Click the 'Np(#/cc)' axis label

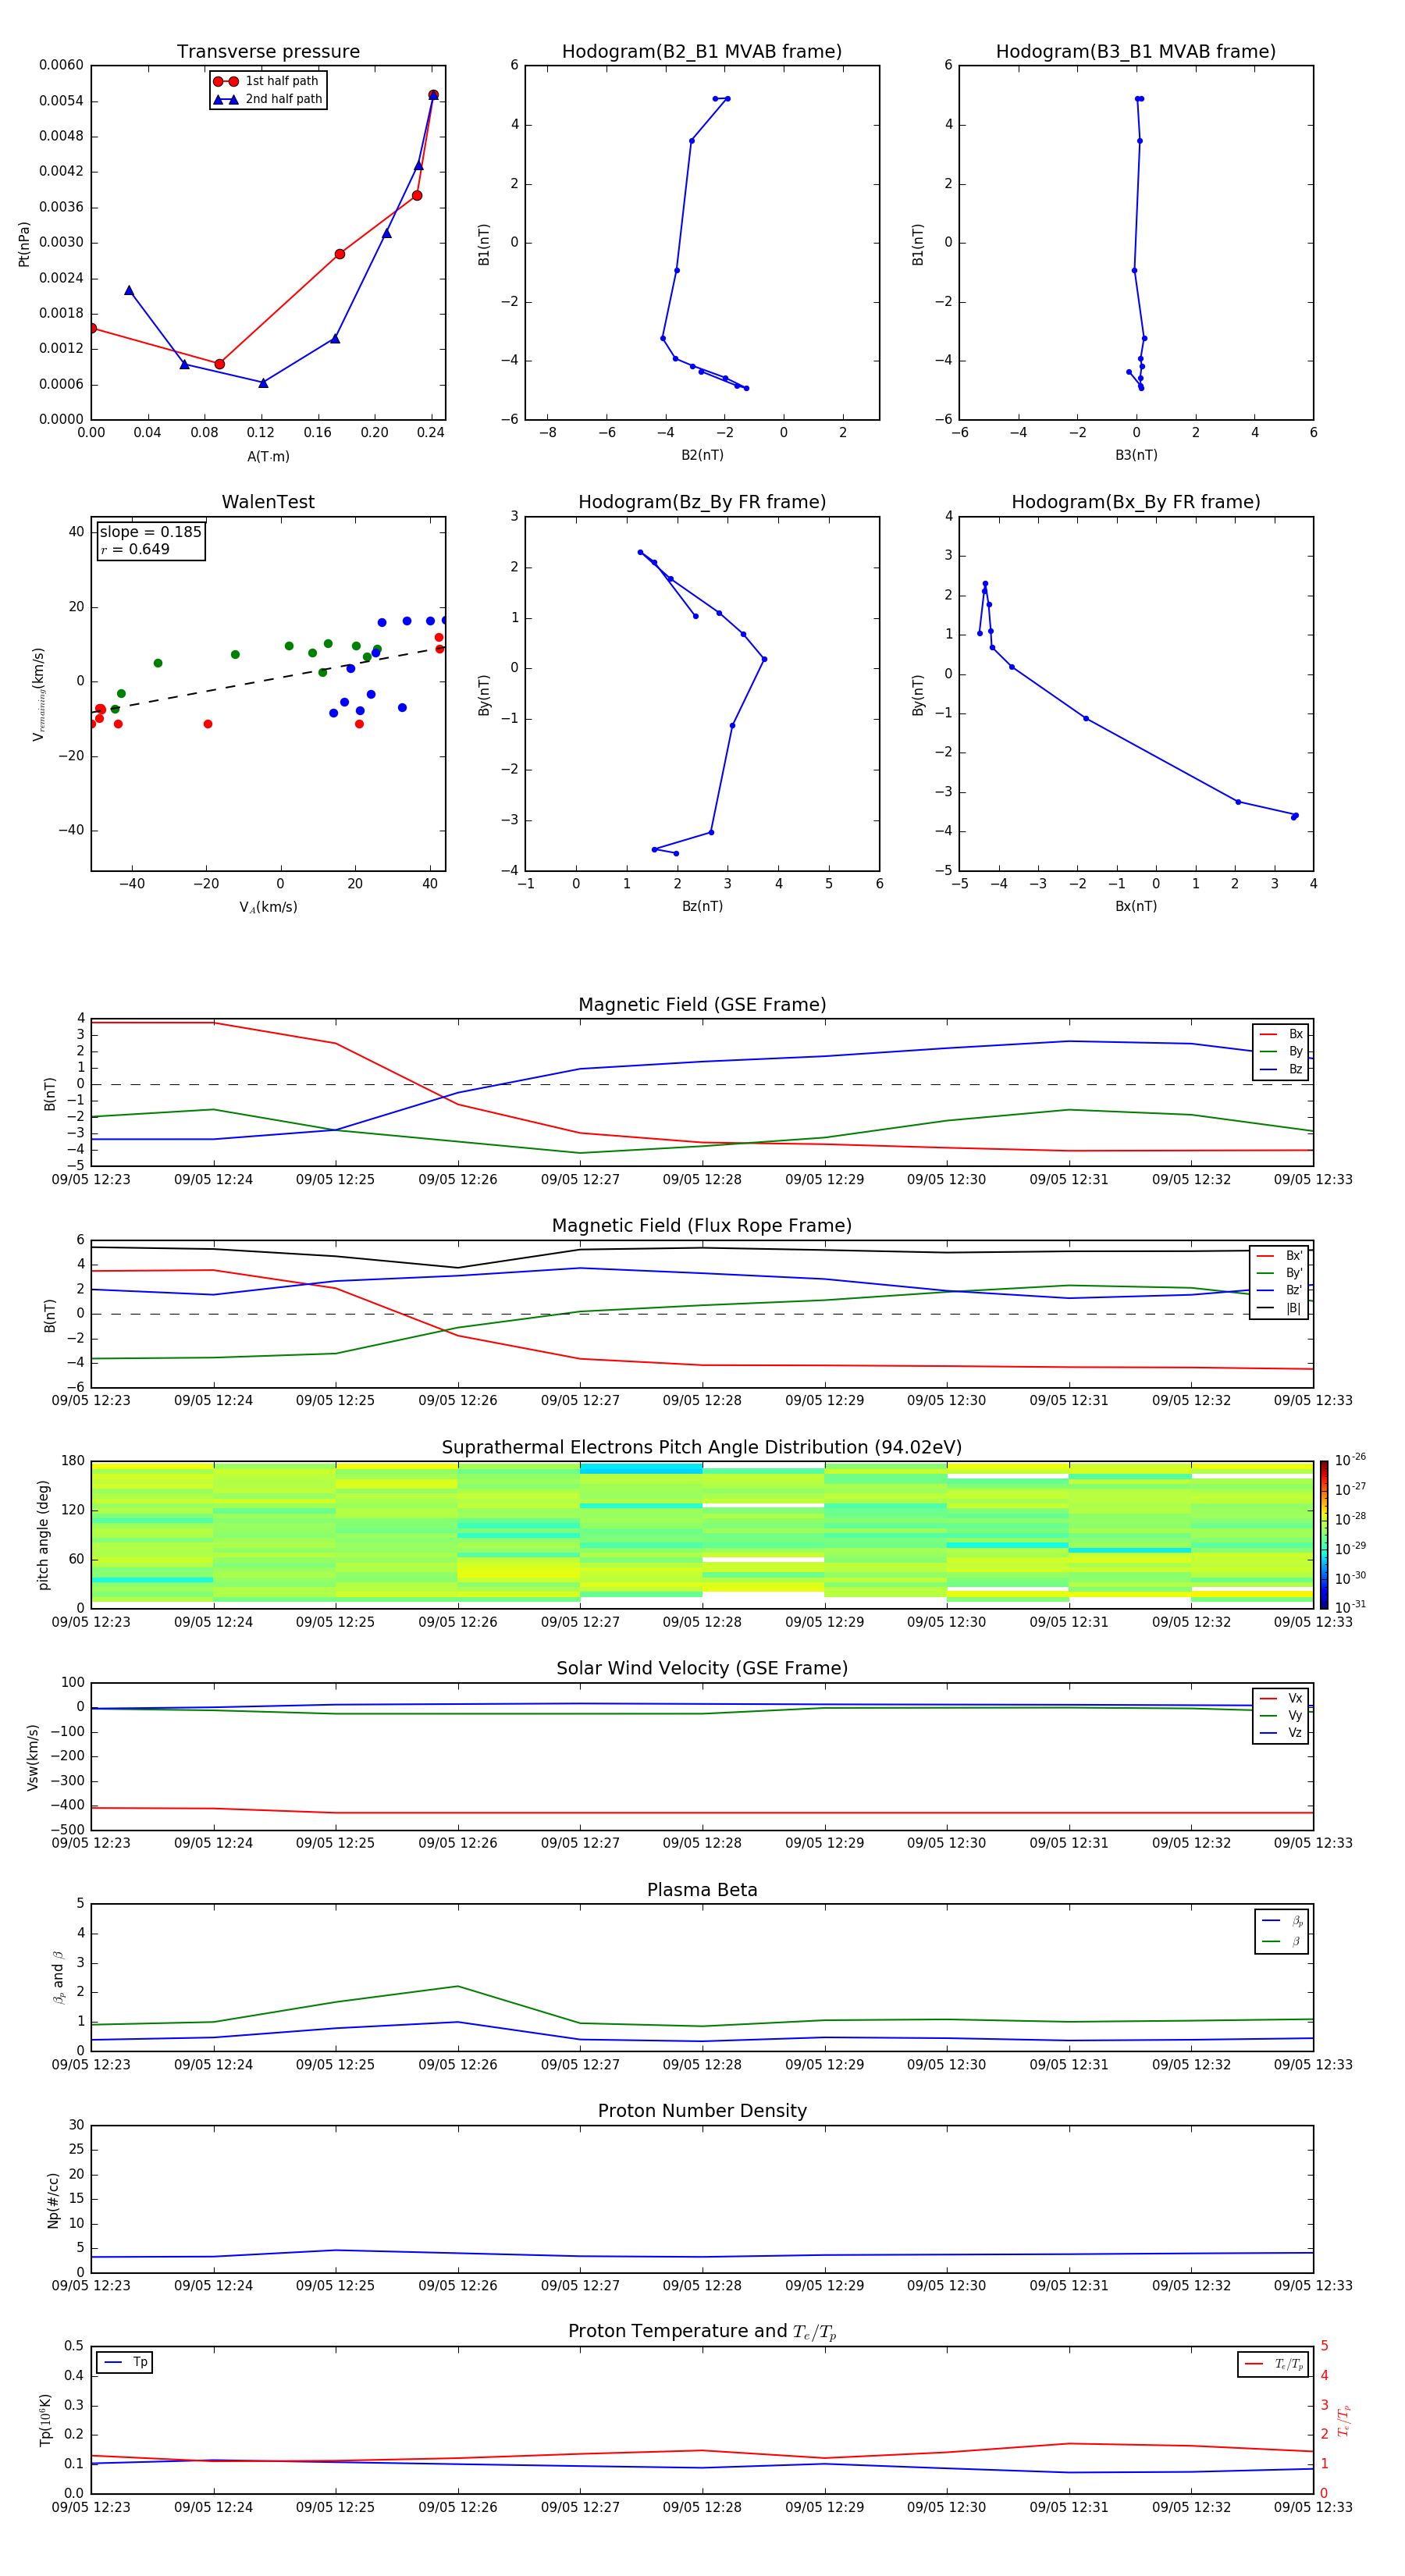pos(53,2200)
